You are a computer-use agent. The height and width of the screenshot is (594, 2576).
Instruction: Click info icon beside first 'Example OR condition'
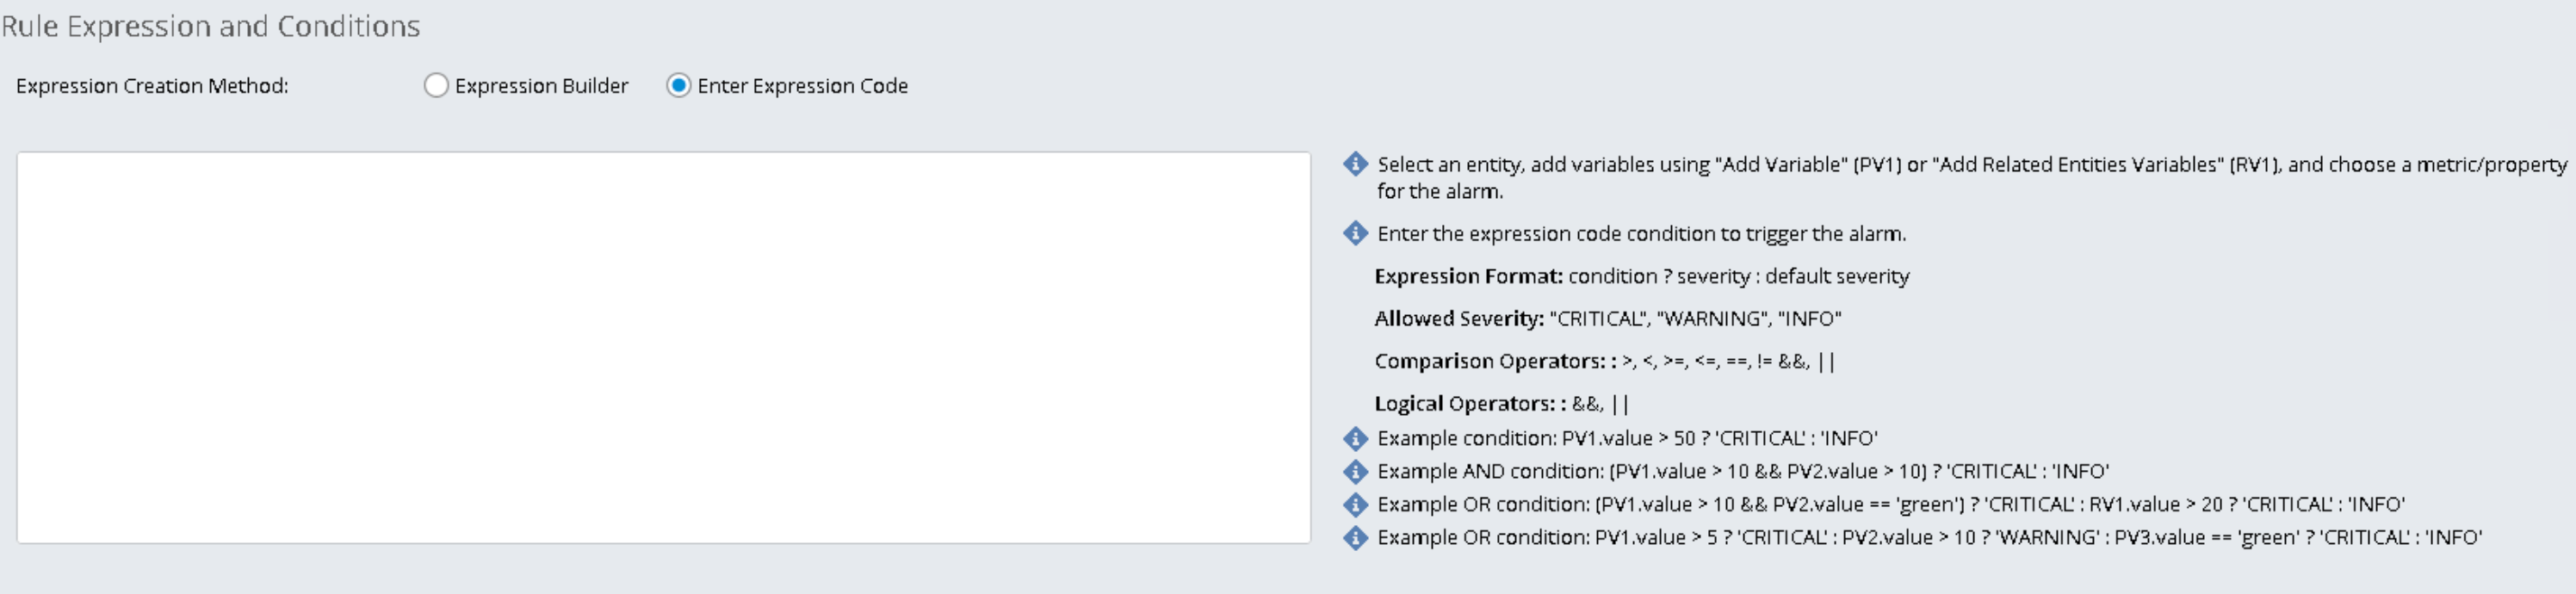(1355, 504)
